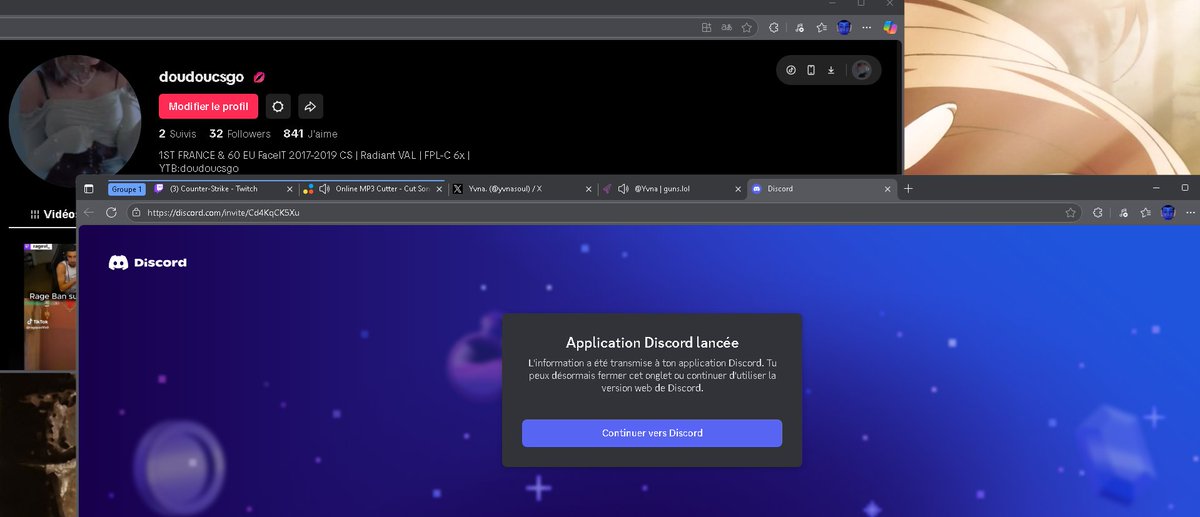Mute audio on MP3 Cutter tab
Image resolution: width=1200 pixels, height=517 pixels.
pyautogui.click(x=323, y=188)
